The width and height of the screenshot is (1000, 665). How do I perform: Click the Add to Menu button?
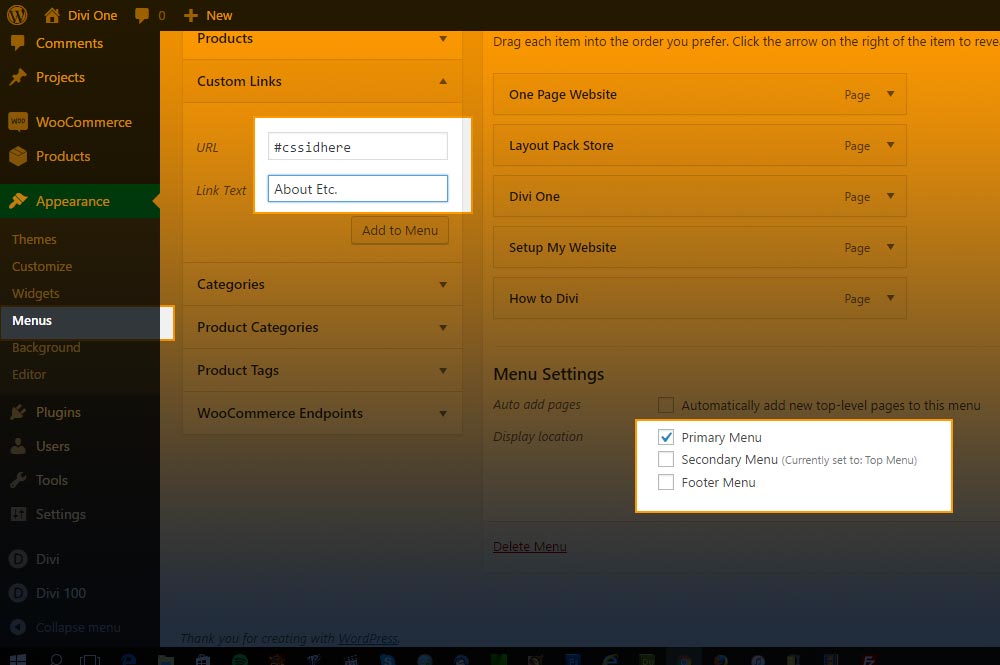click(x=400, y=230)
